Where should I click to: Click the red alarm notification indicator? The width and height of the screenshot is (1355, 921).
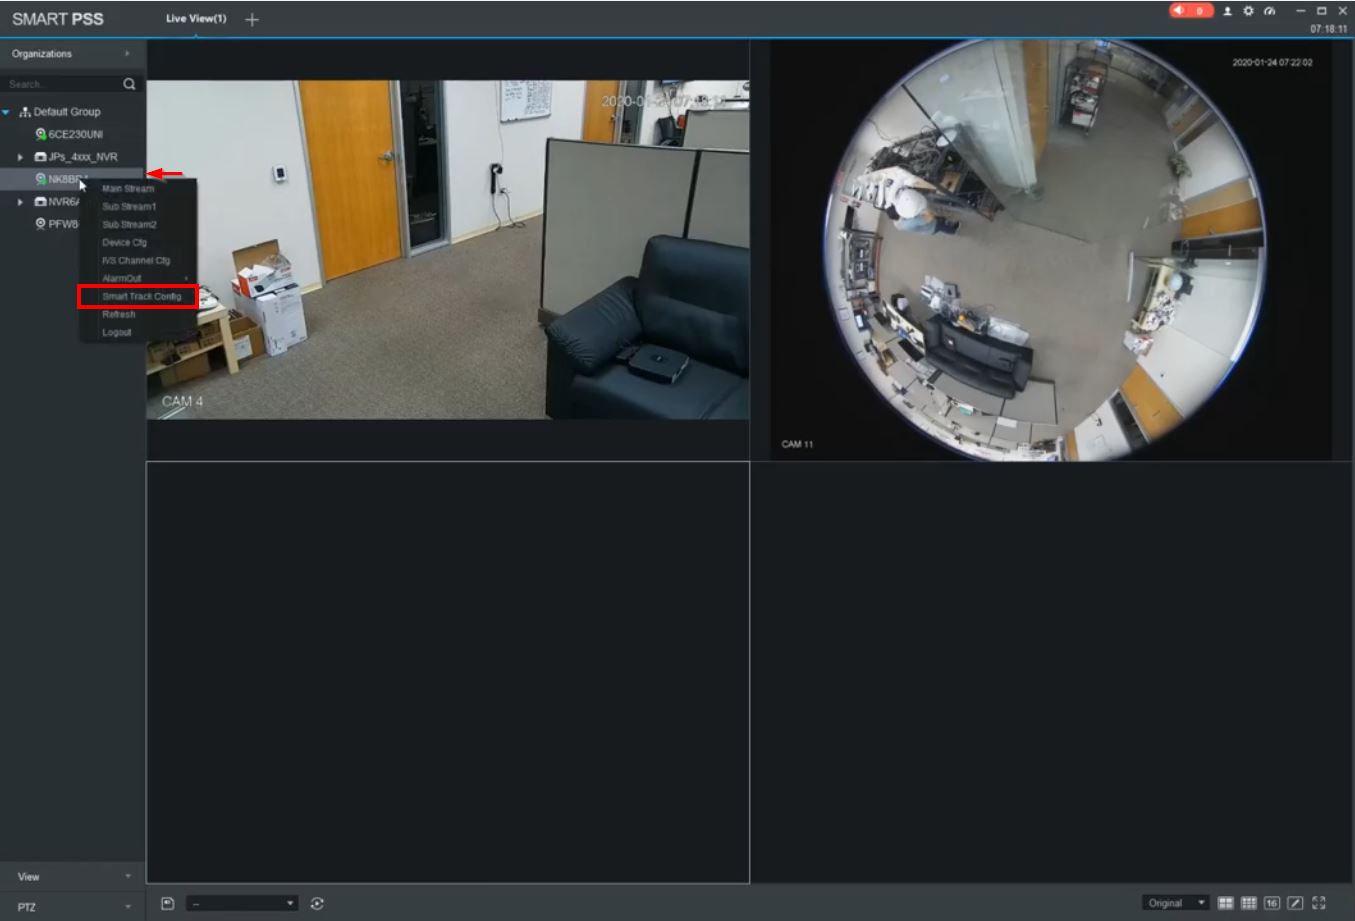coord(1191,11)
